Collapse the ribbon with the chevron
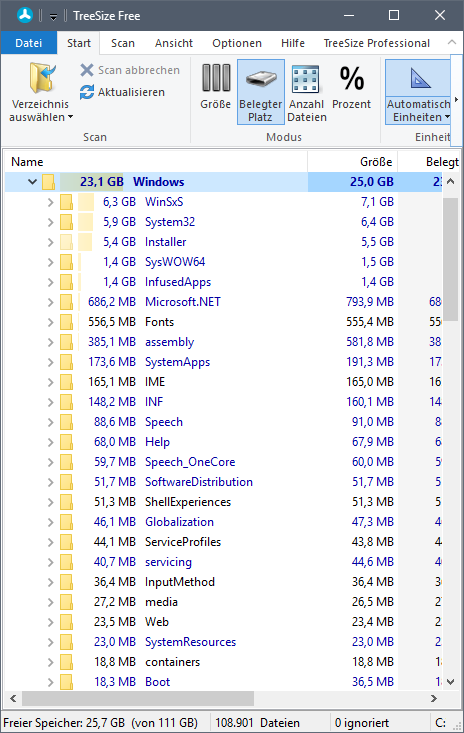This screenshot has width=464, height=733. [451, 42]
